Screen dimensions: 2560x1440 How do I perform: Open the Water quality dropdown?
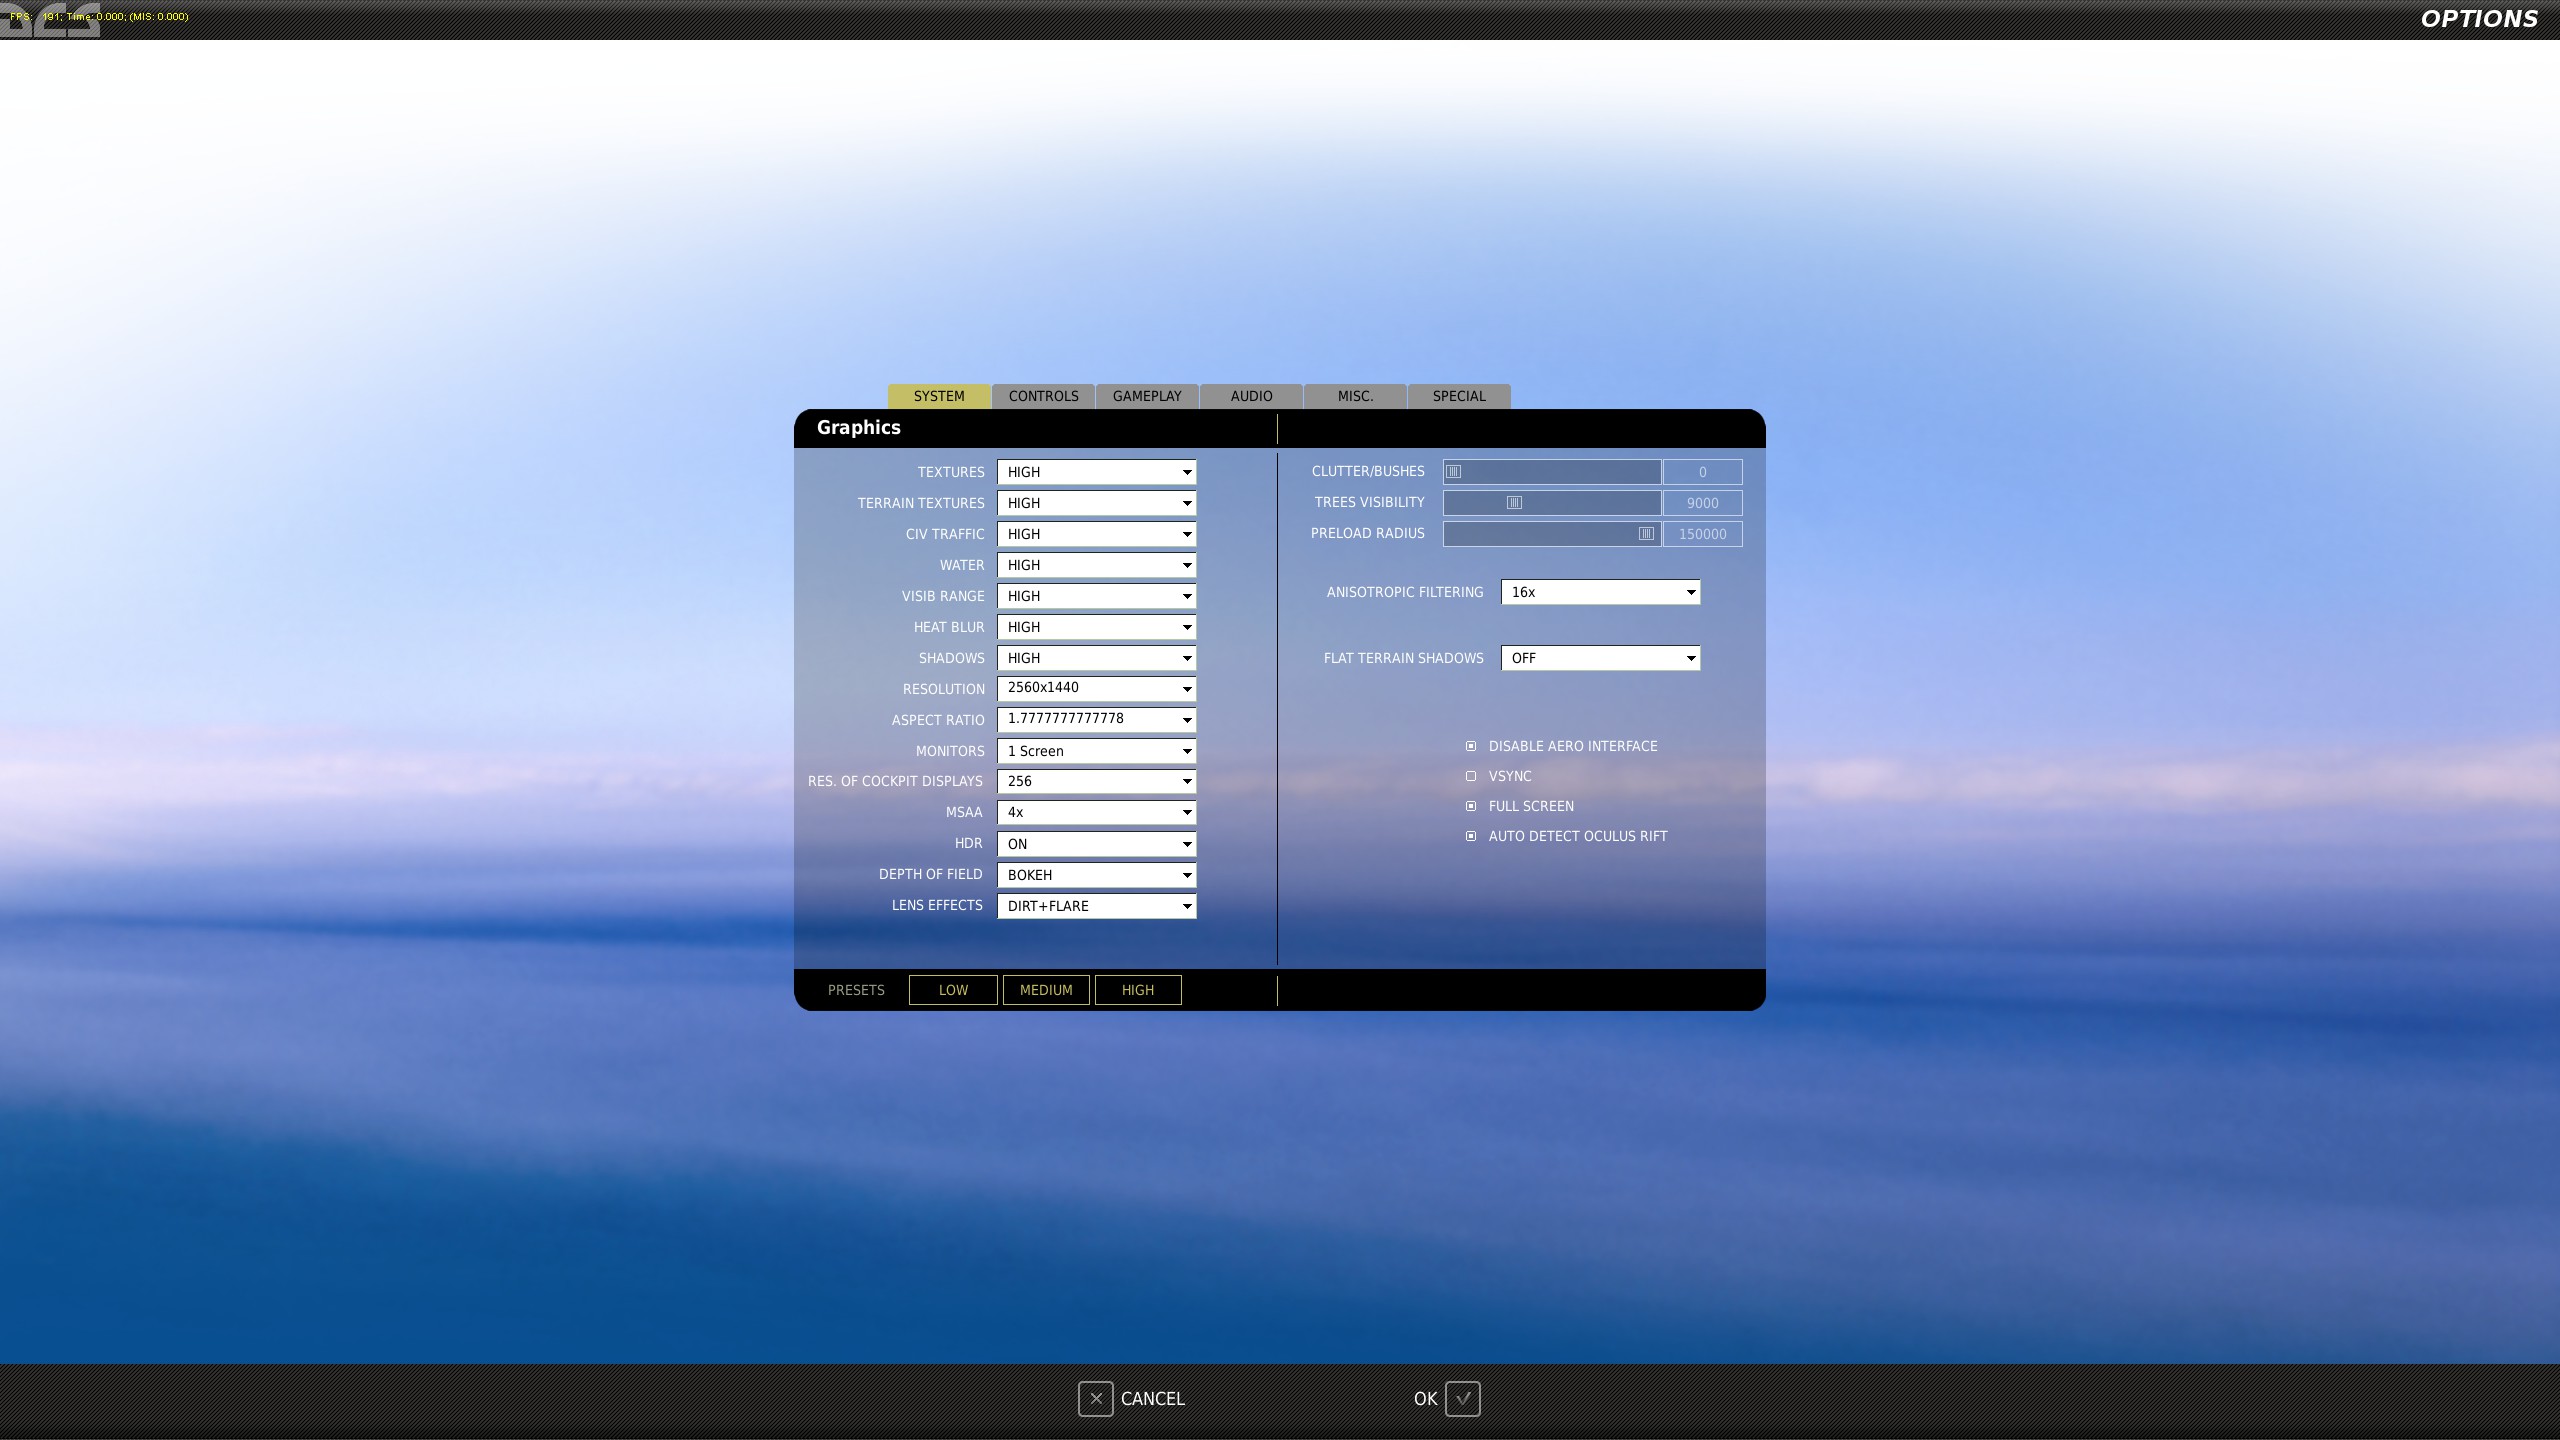1096,565
